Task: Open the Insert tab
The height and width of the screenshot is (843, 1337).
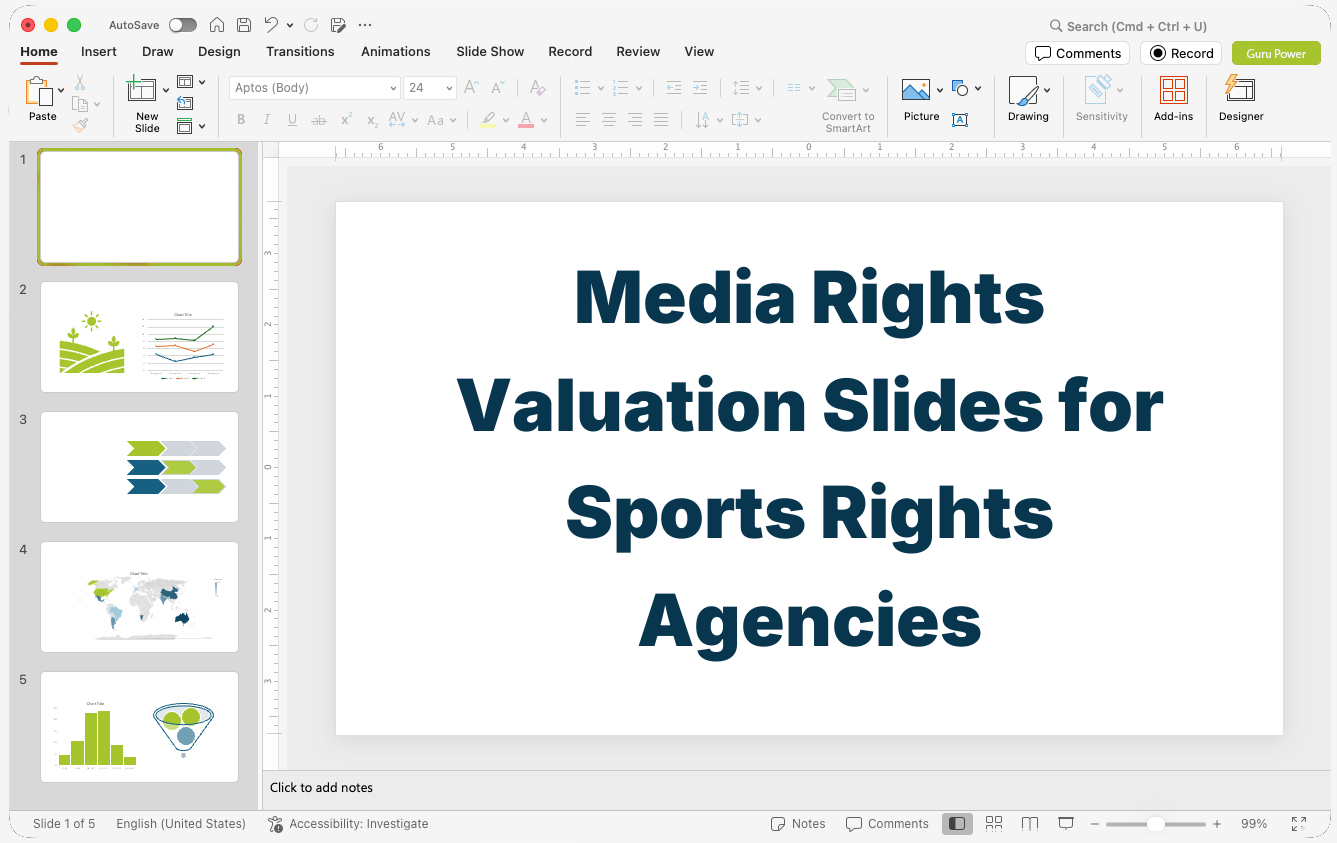Action: tap(99, 52)
